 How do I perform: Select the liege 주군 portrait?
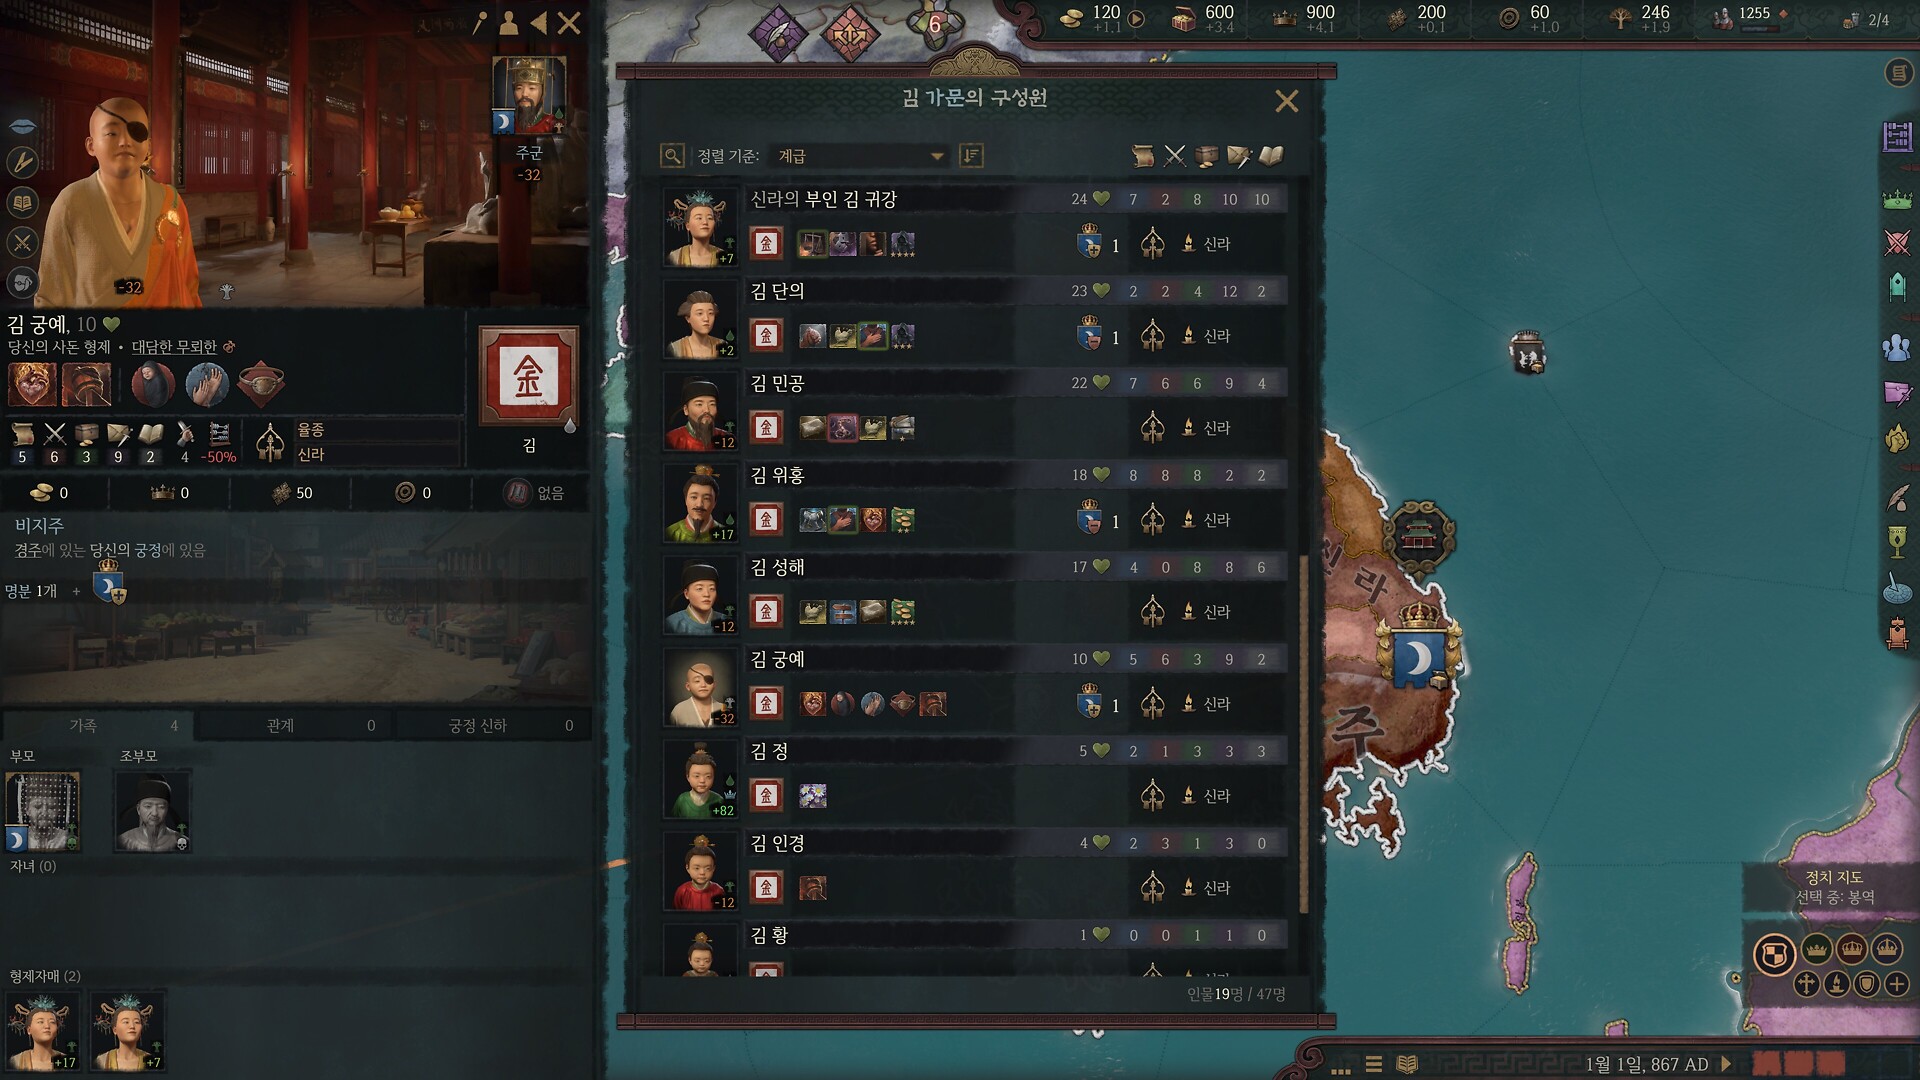tap(529, 97)
